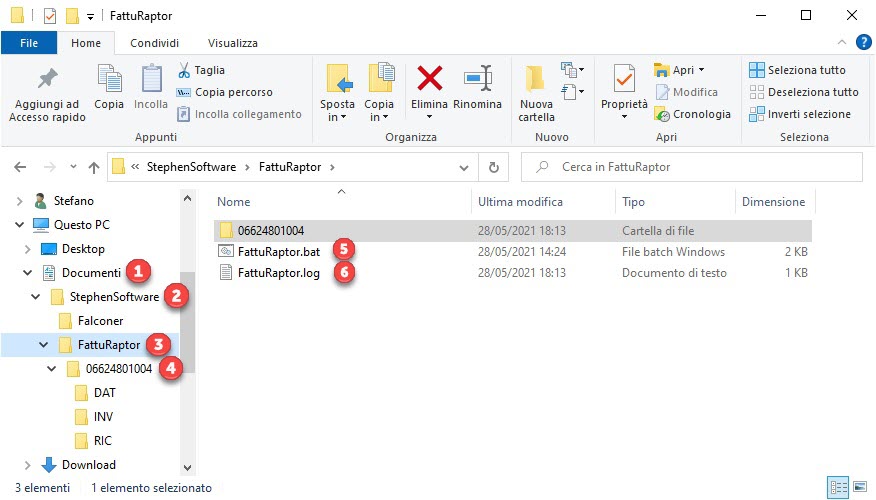Screen dimensions: 876x500
Task: Customize Quick Access Toolbar dropdown
Action: pyautogui.click(x=91, y=17)
